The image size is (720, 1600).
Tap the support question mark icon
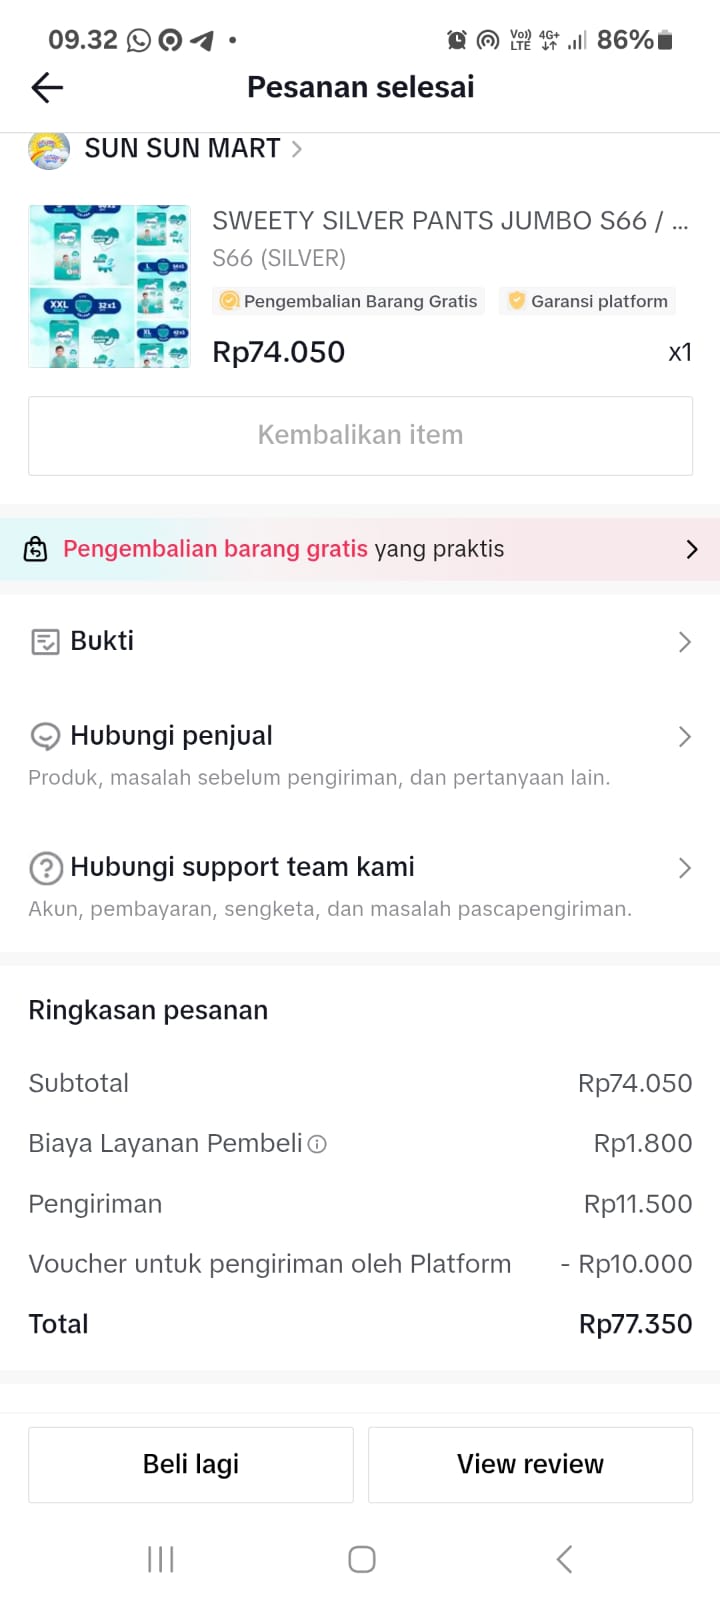tap(46, 868)
